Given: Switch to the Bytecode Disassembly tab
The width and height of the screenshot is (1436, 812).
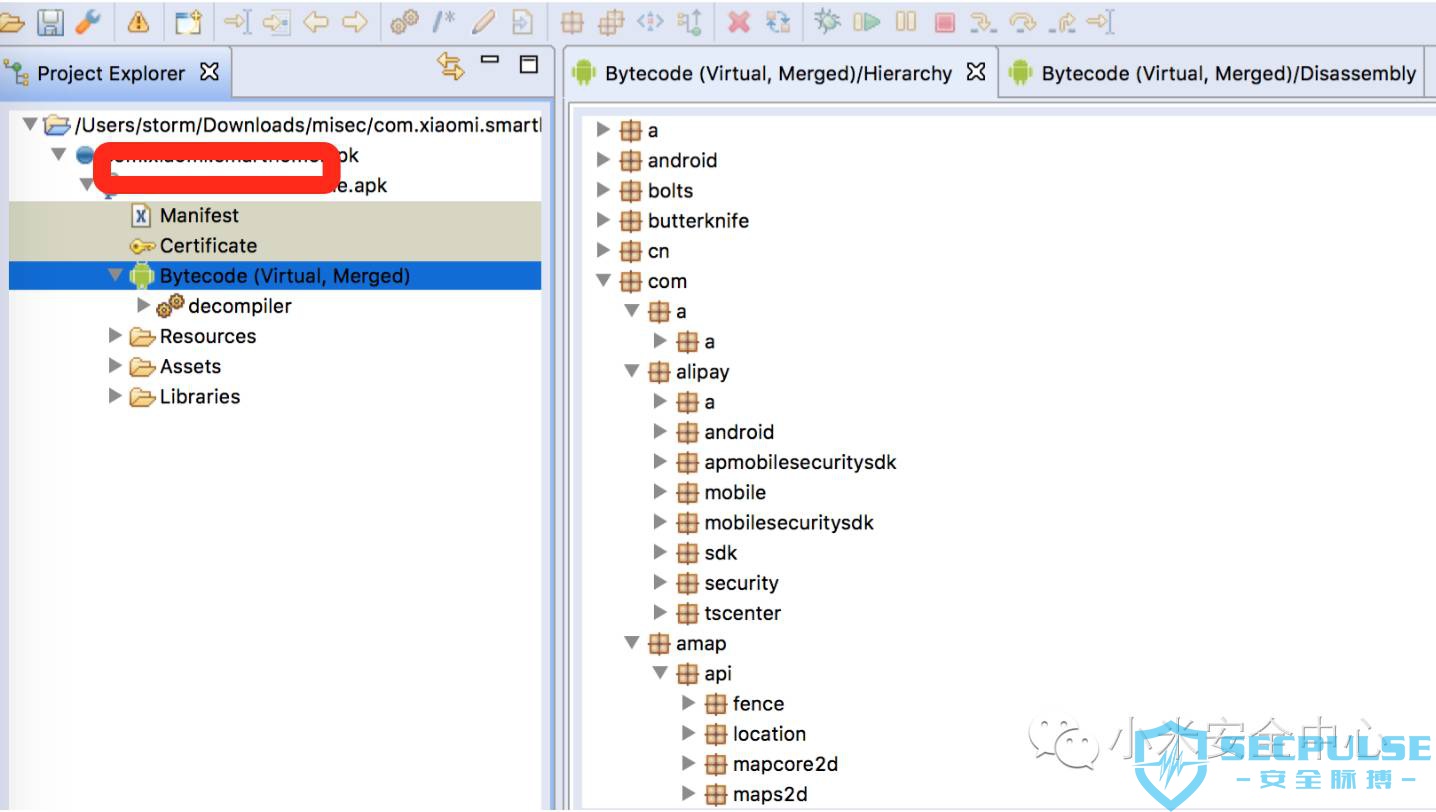Looking at the screenshot, I should 1212,73.
